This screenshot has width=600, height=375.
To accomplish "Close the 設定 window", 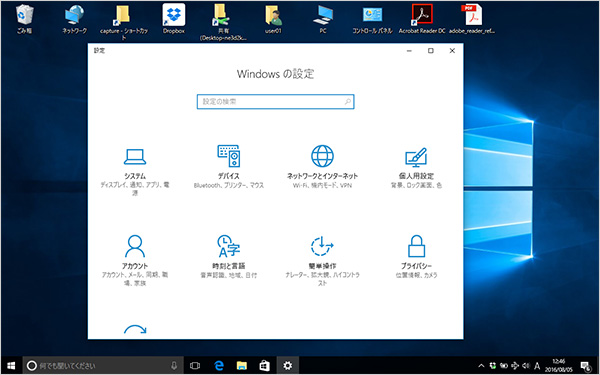I will coord(452,51).
